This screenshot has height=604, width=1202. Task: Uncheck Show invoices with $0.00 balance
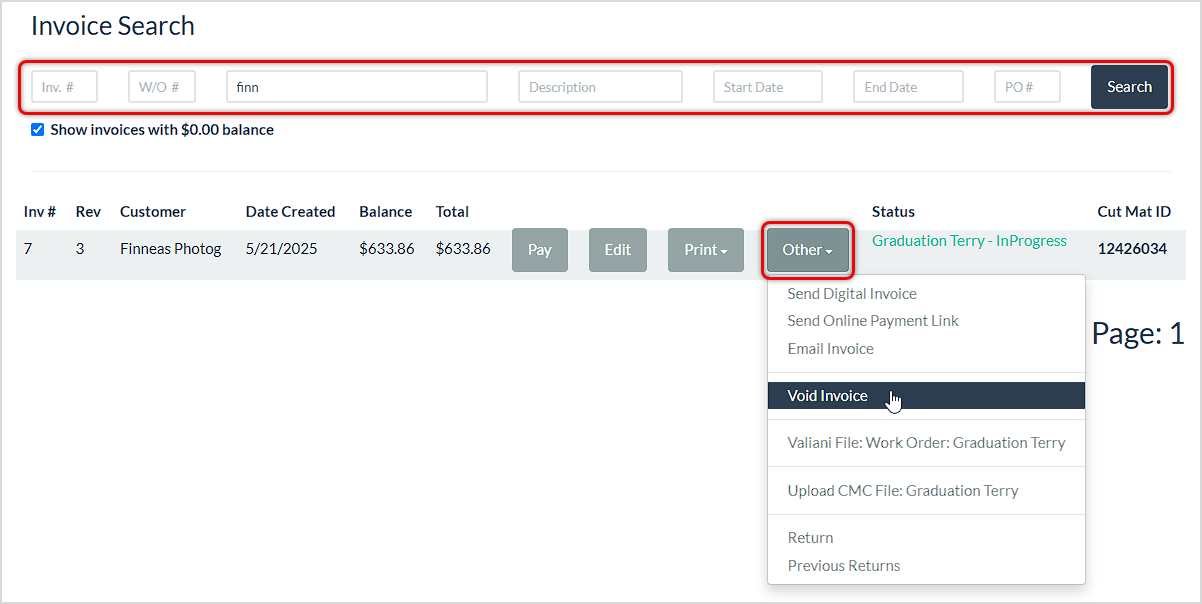tap(37, 129)
